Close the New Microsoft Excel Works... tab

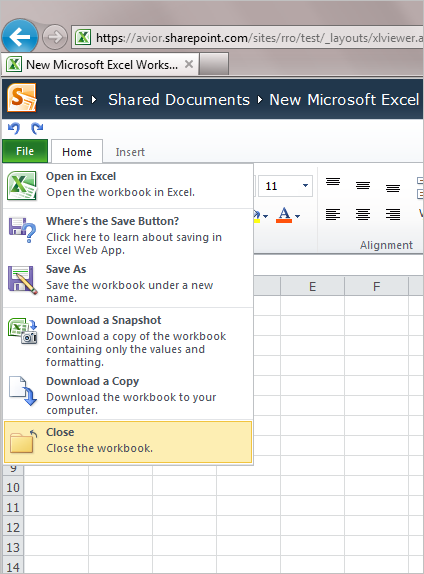click(x=189, y=64)
